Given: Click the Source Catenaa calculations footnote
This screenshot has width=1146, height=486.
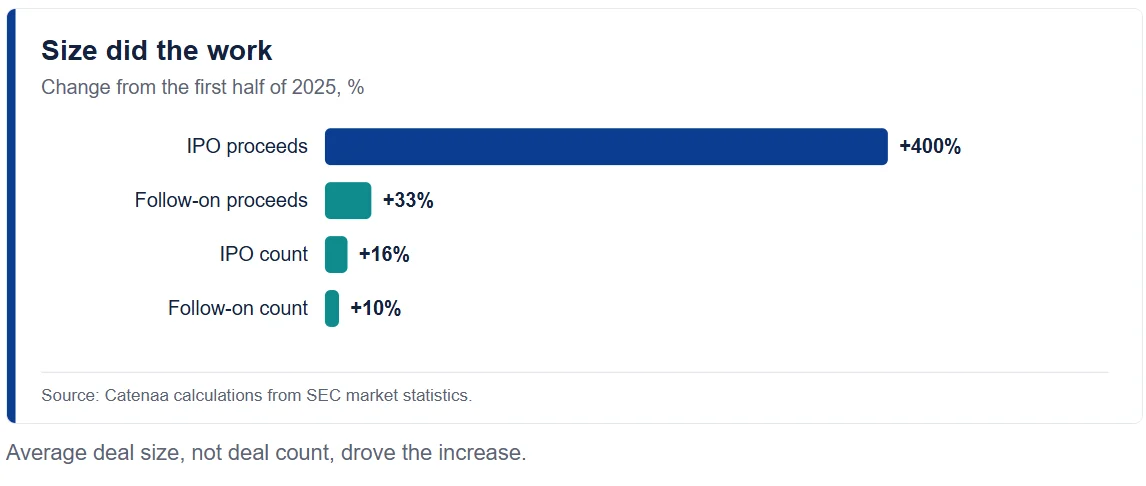Looking at the screenshot, I should 257,396.
